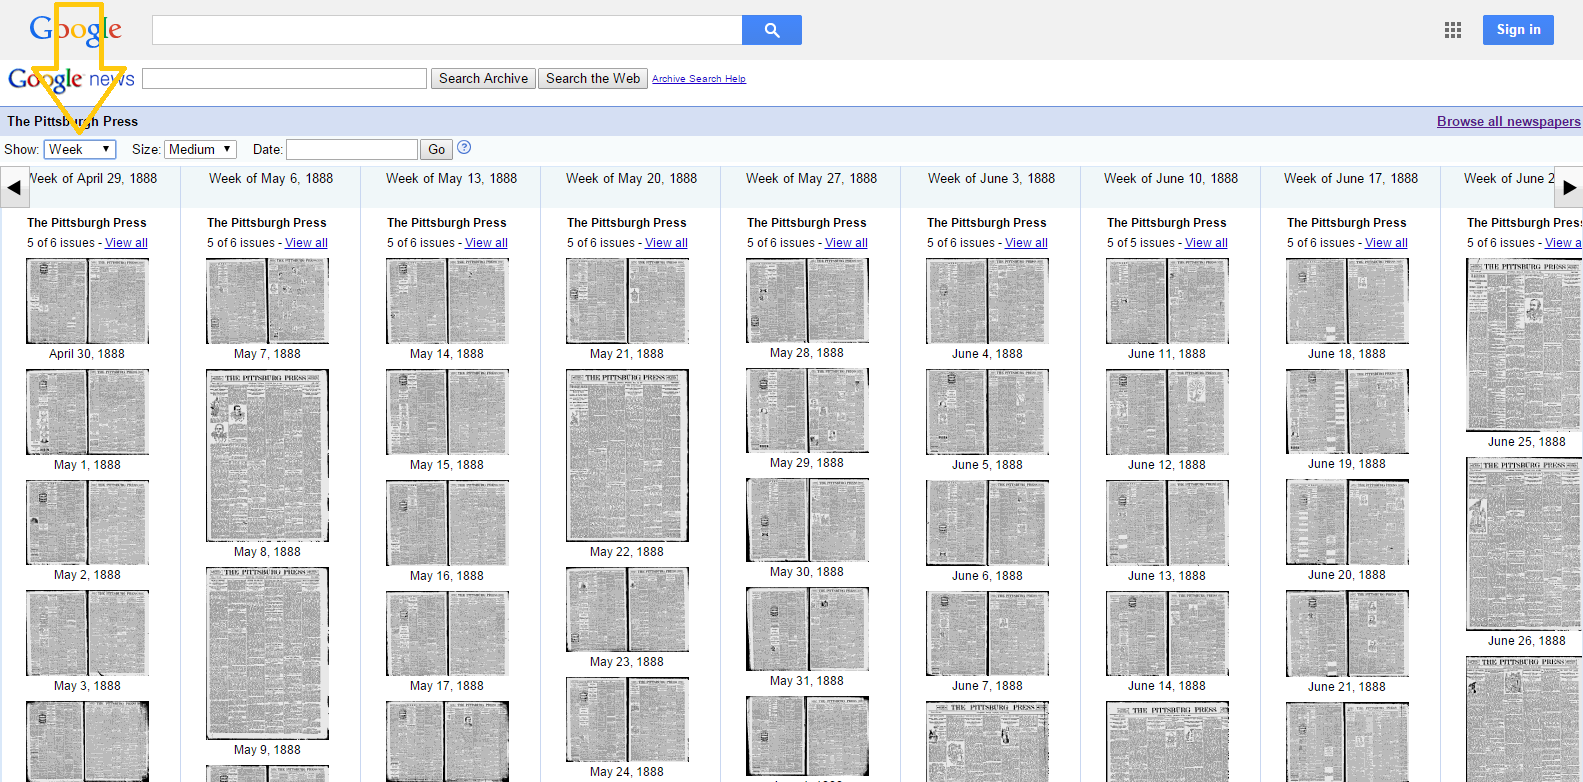Open the Size dropdown set to Medium

click(200, 149)
